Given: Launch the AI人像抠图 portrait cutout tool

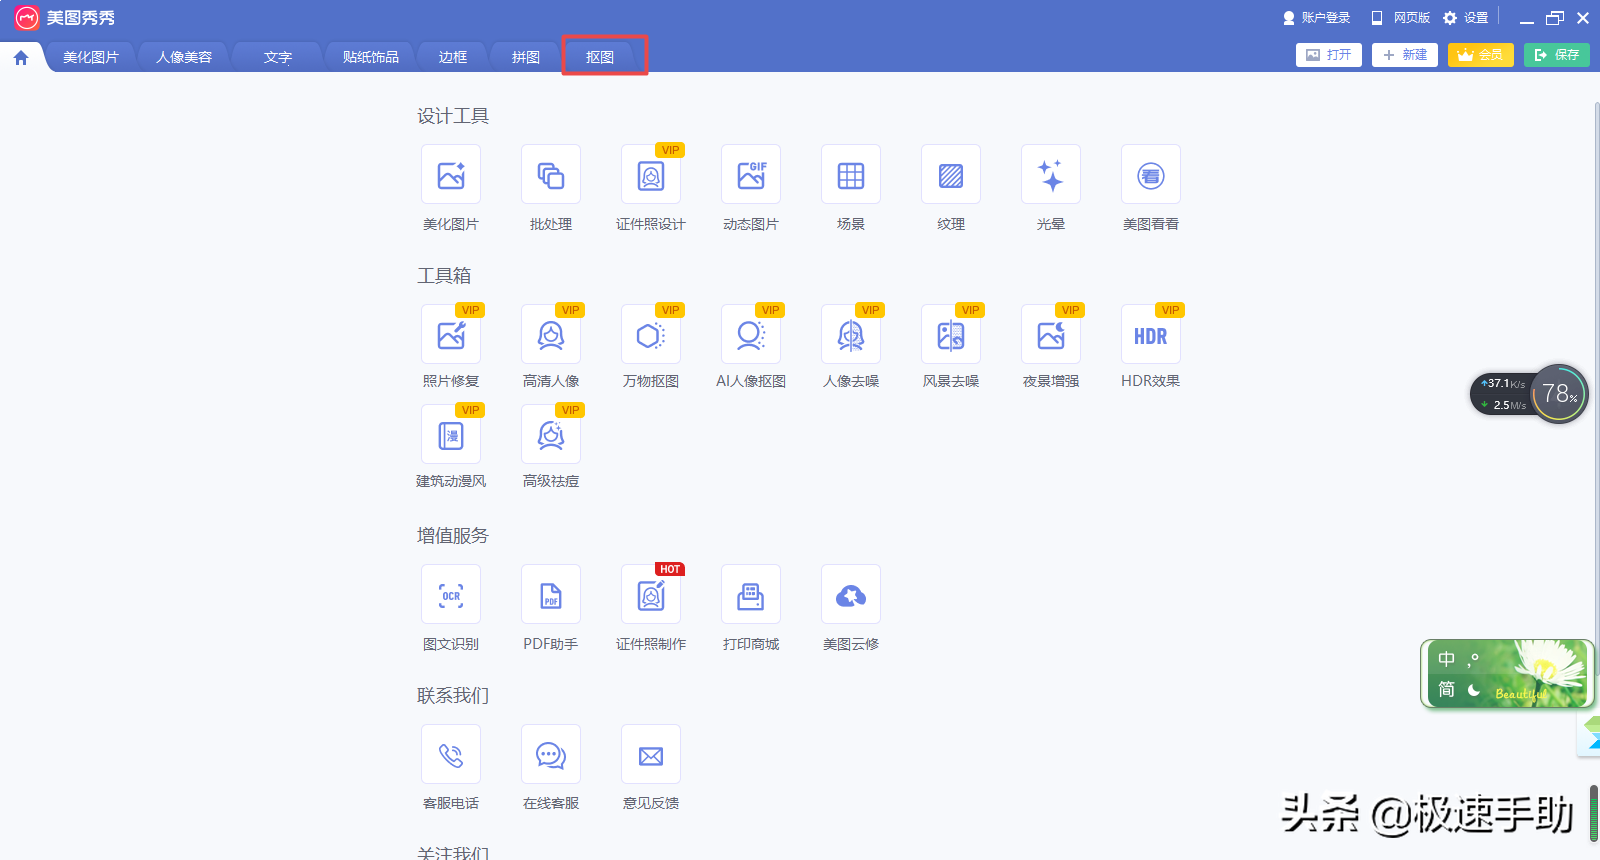Looking at the screenshot, I should click(x=750, y=336).
